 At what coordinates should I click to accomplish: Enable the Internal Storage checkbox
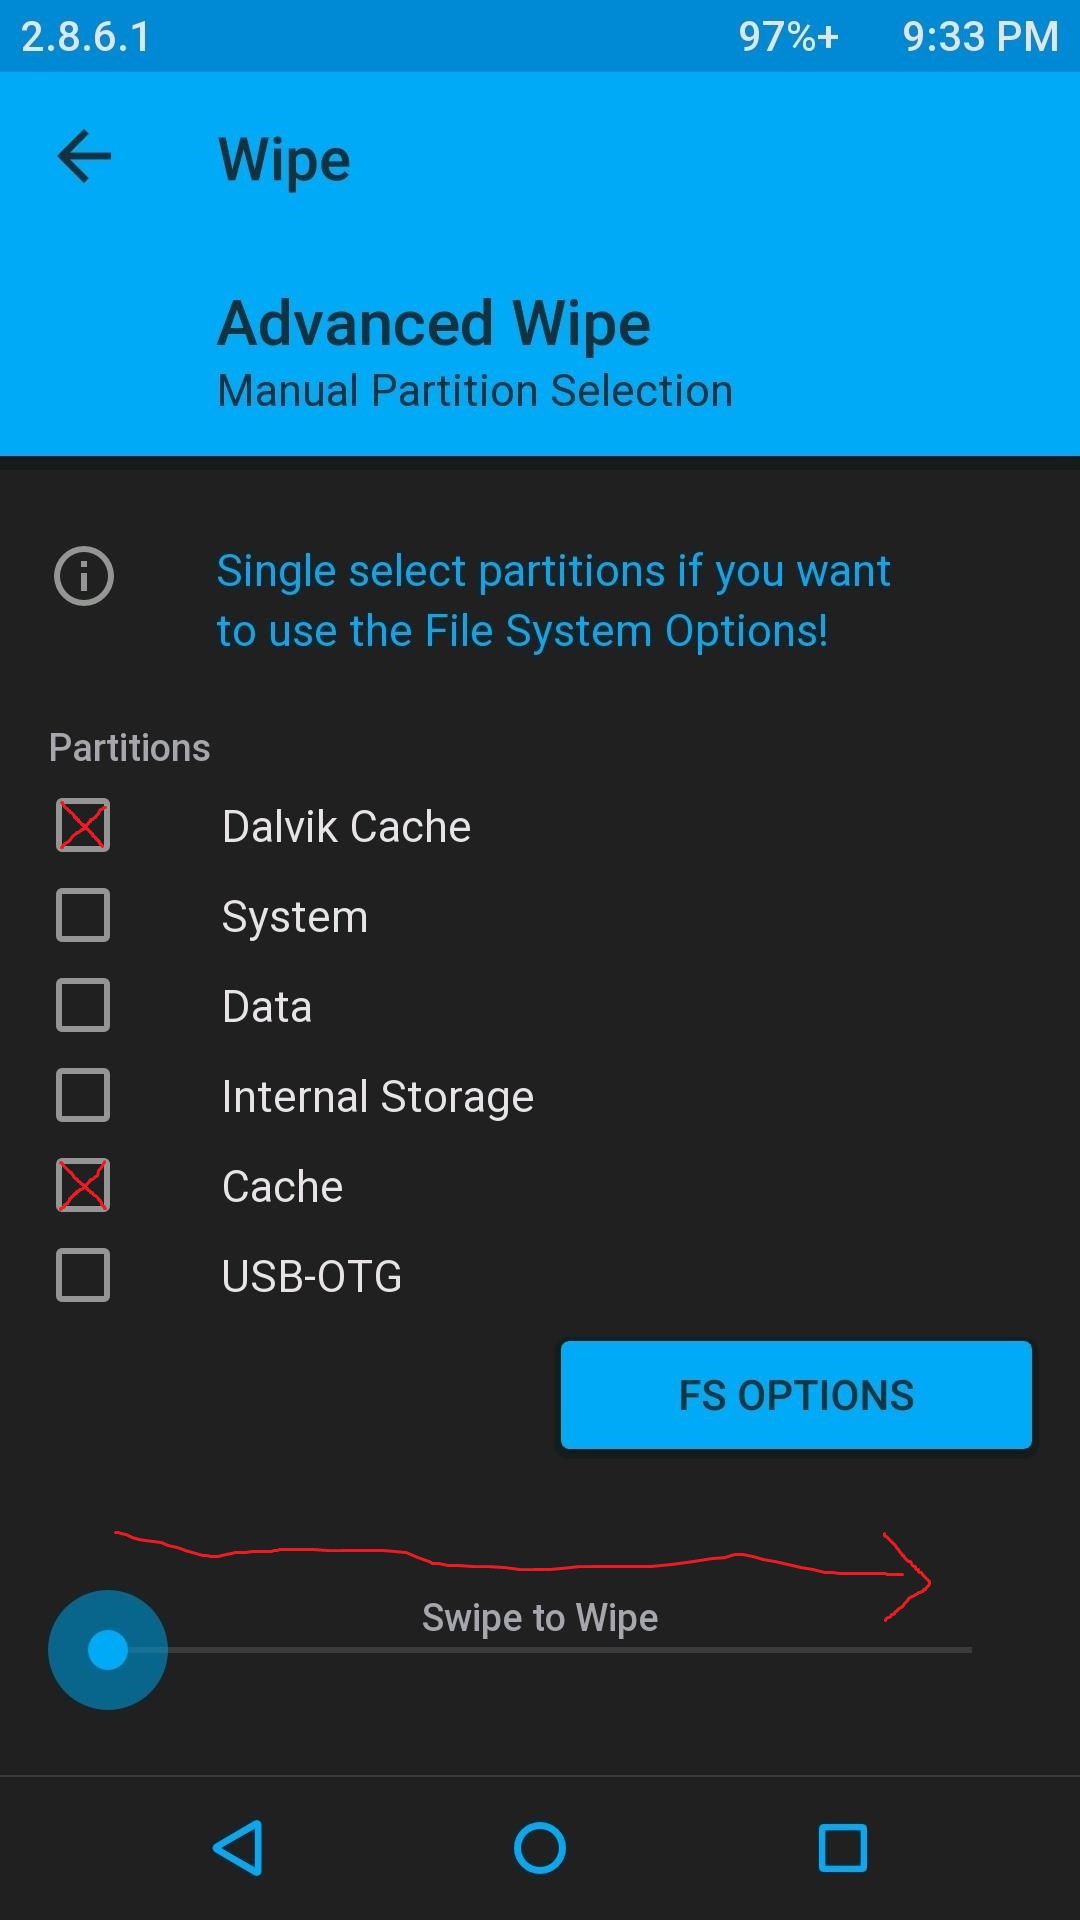pos(83,1095)
